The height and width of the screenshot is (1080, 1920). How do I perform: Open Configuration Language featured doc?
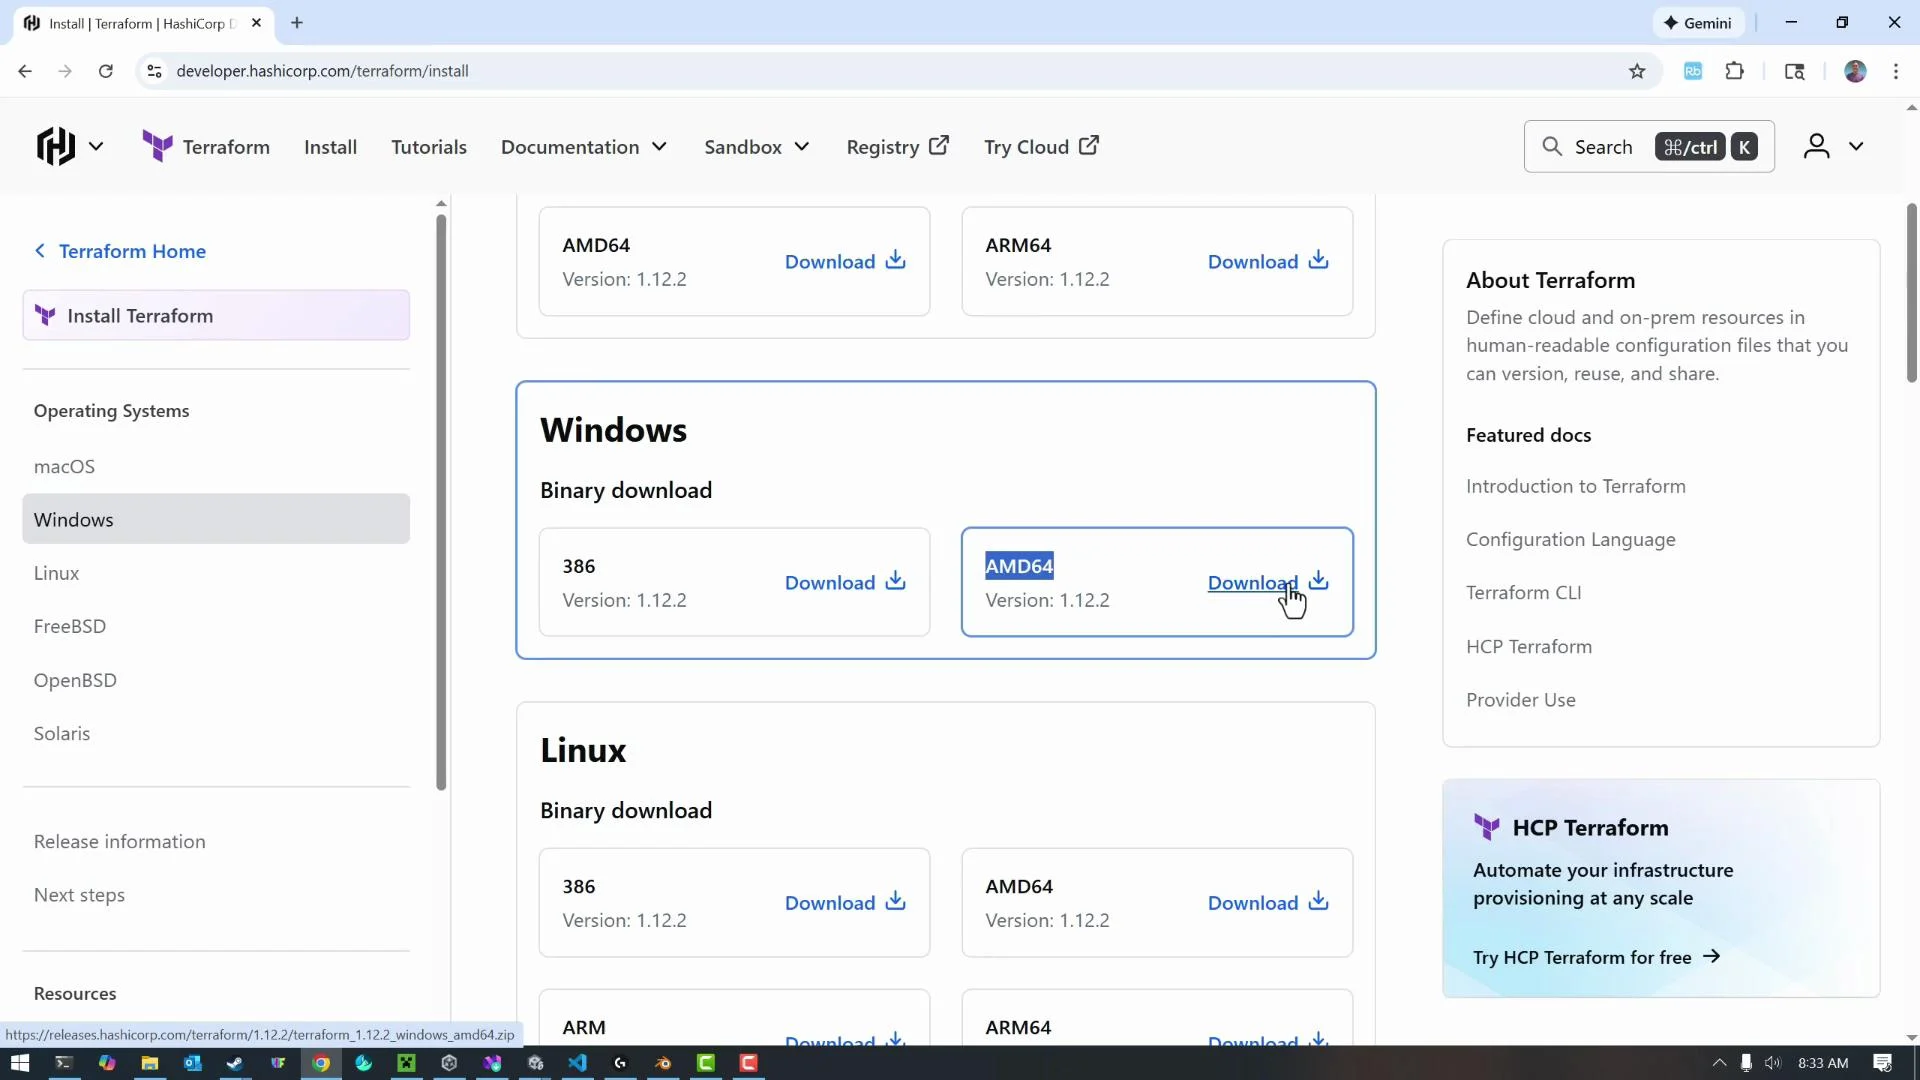coord(1571,540)
